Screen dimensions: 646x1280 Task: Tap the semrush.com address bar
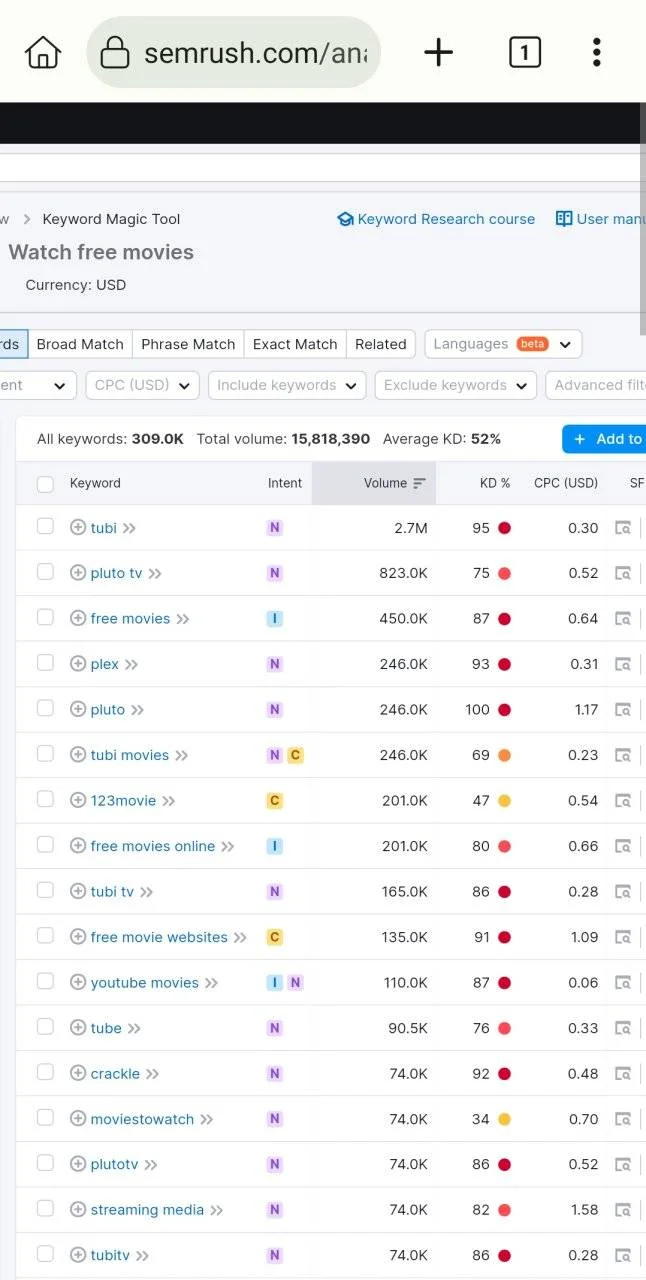point(234,52)
